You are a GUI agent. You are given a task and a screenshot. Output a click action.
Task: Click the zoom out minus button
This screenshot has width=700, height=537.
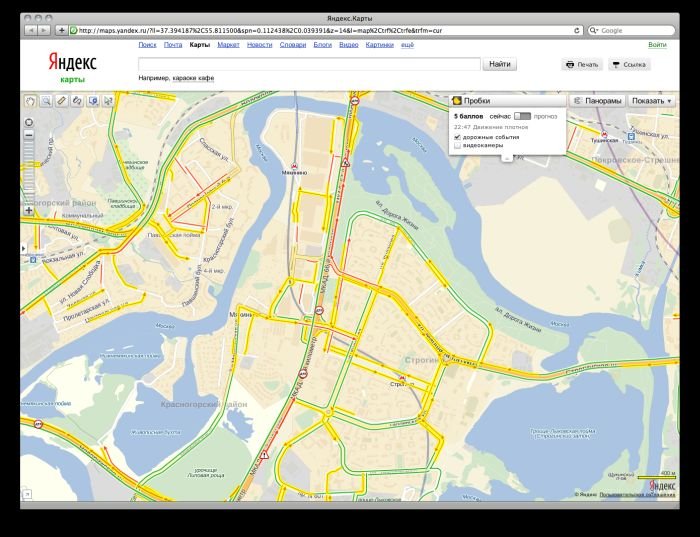pos(29,134)
